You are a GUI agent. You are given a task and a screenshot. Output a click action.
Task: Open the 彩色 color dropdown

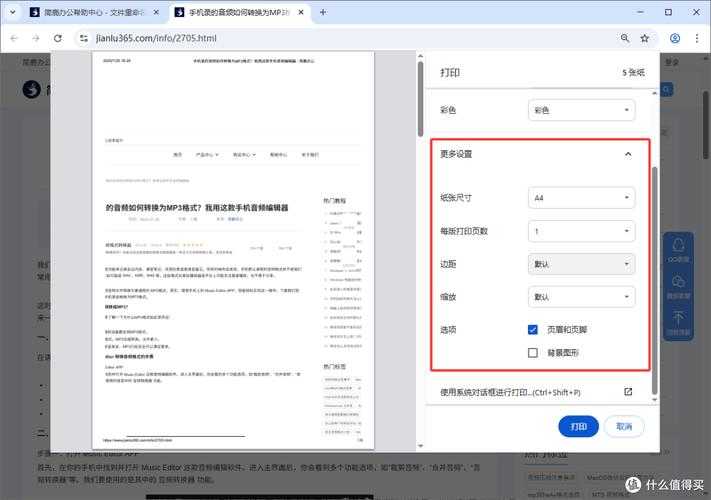click(x=581, y=110)
